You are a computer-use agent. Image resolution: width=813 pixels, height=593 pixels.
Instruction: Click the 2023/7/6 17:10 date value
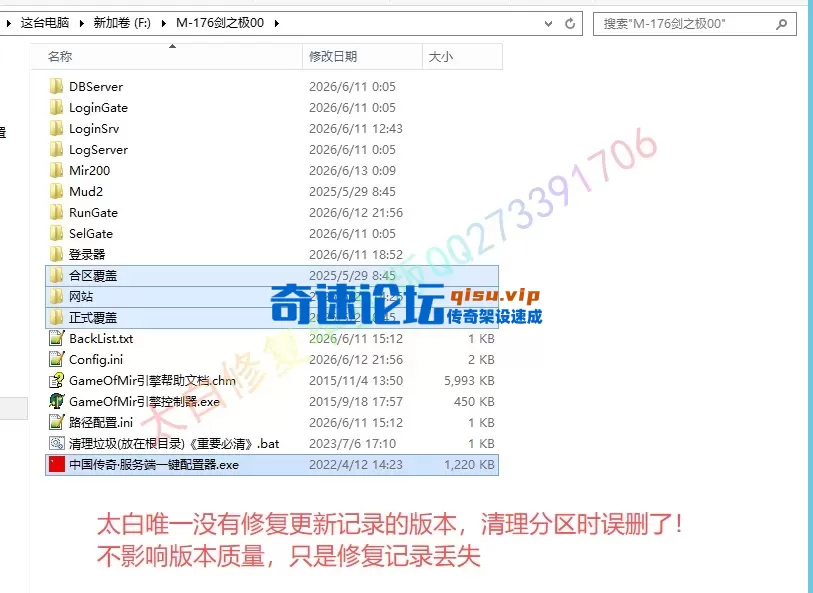pyautogui.click(x=353, y=444)
